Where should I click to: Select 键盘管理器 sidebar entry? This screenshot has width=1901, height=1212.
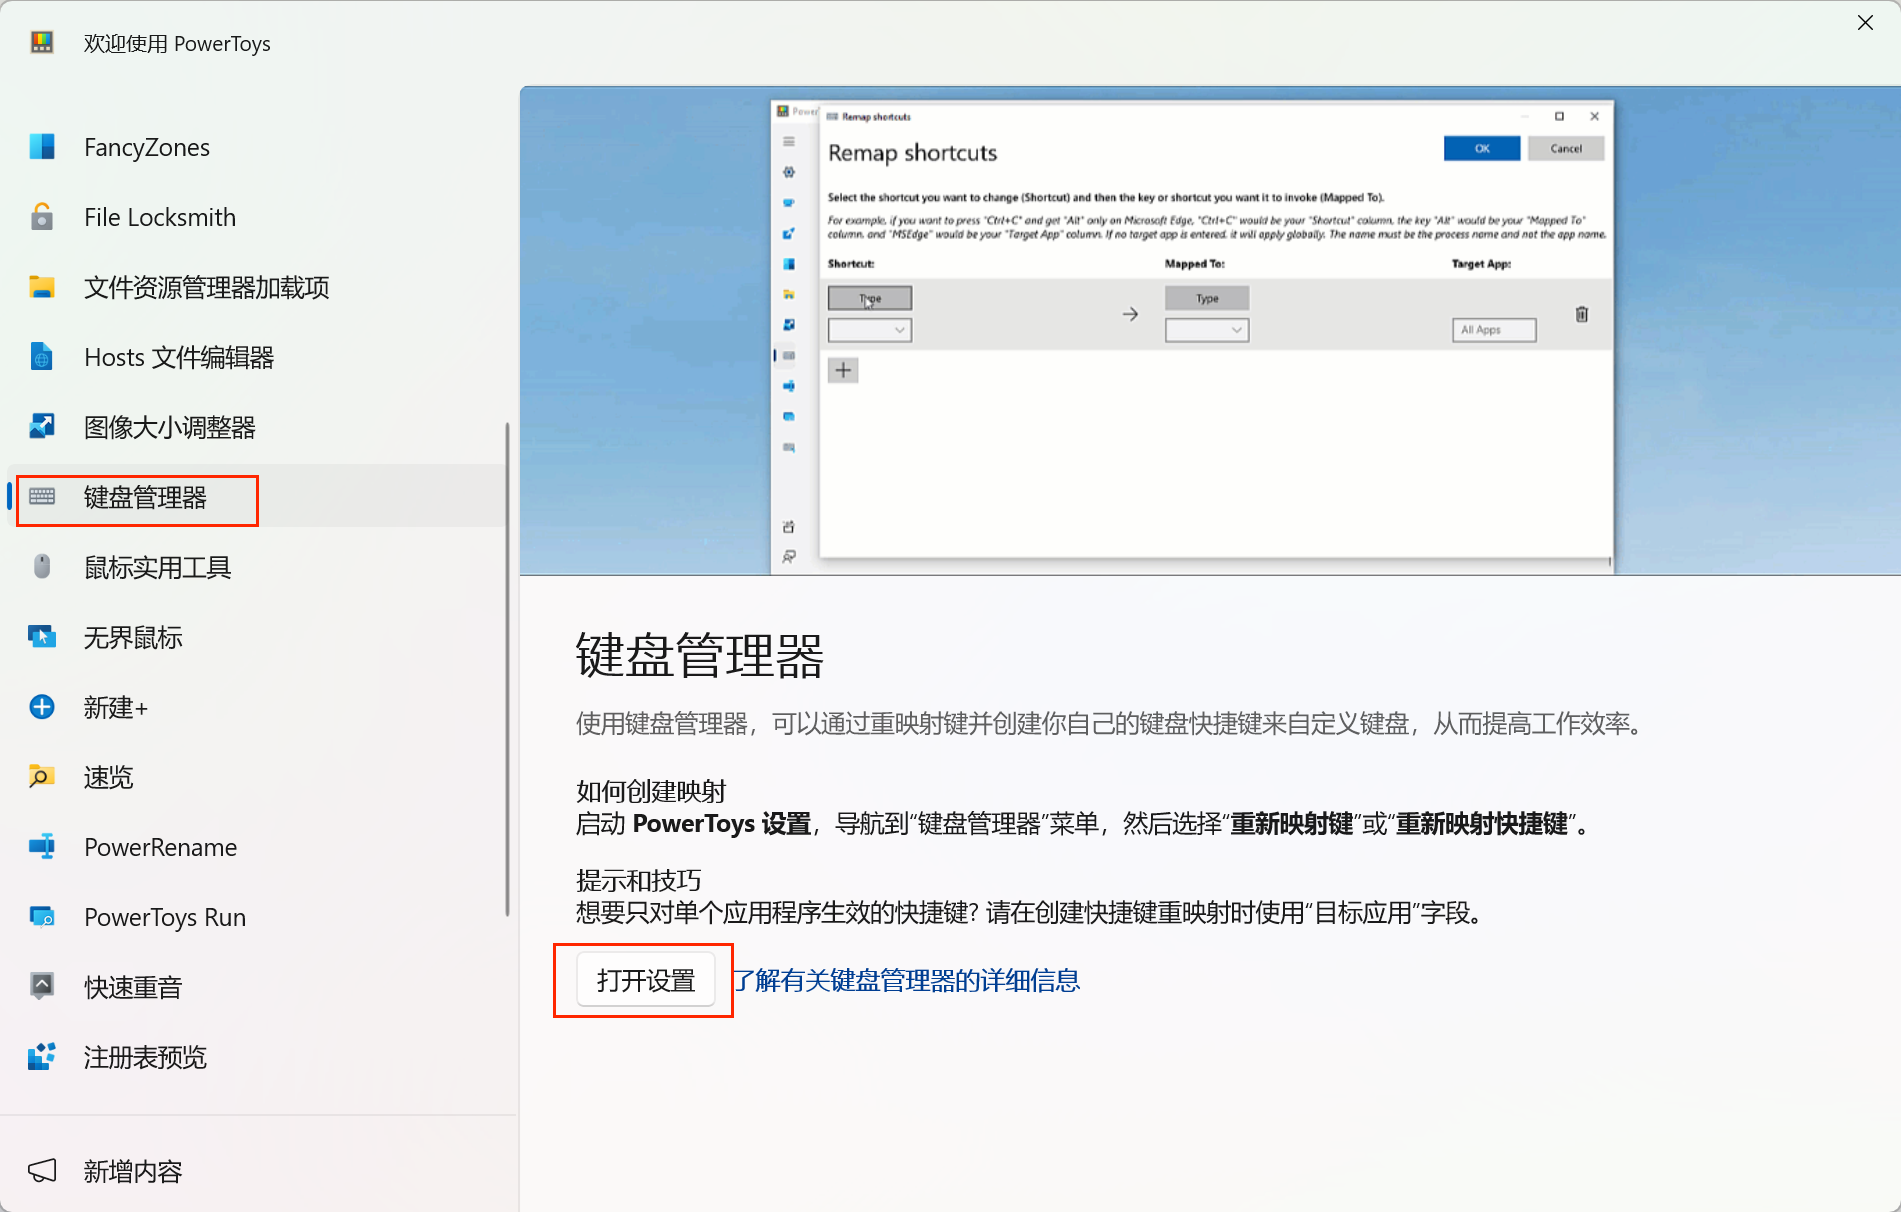tap(258, 497)
